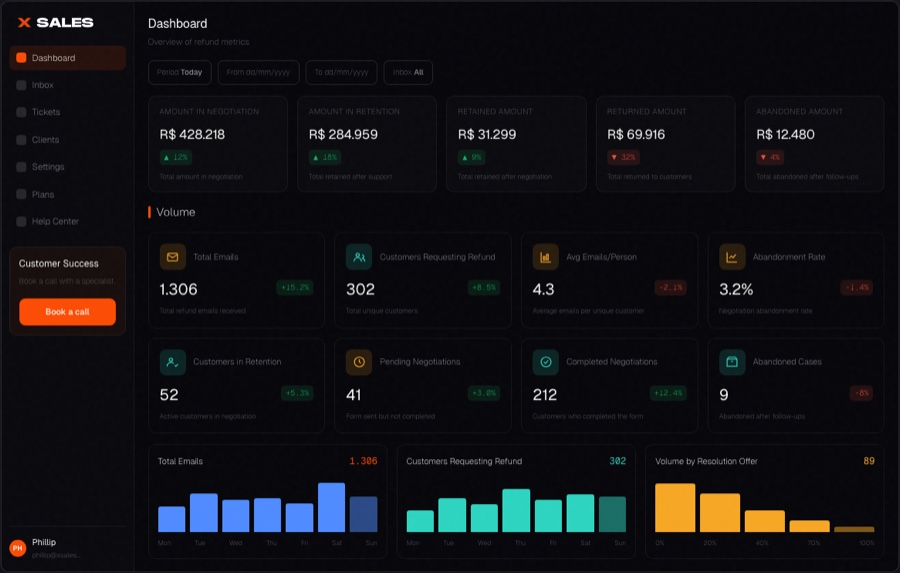Screen dimensions: 900x573
Task: Click the Abandoned Cases box icon
Action: tap(732, 362)
